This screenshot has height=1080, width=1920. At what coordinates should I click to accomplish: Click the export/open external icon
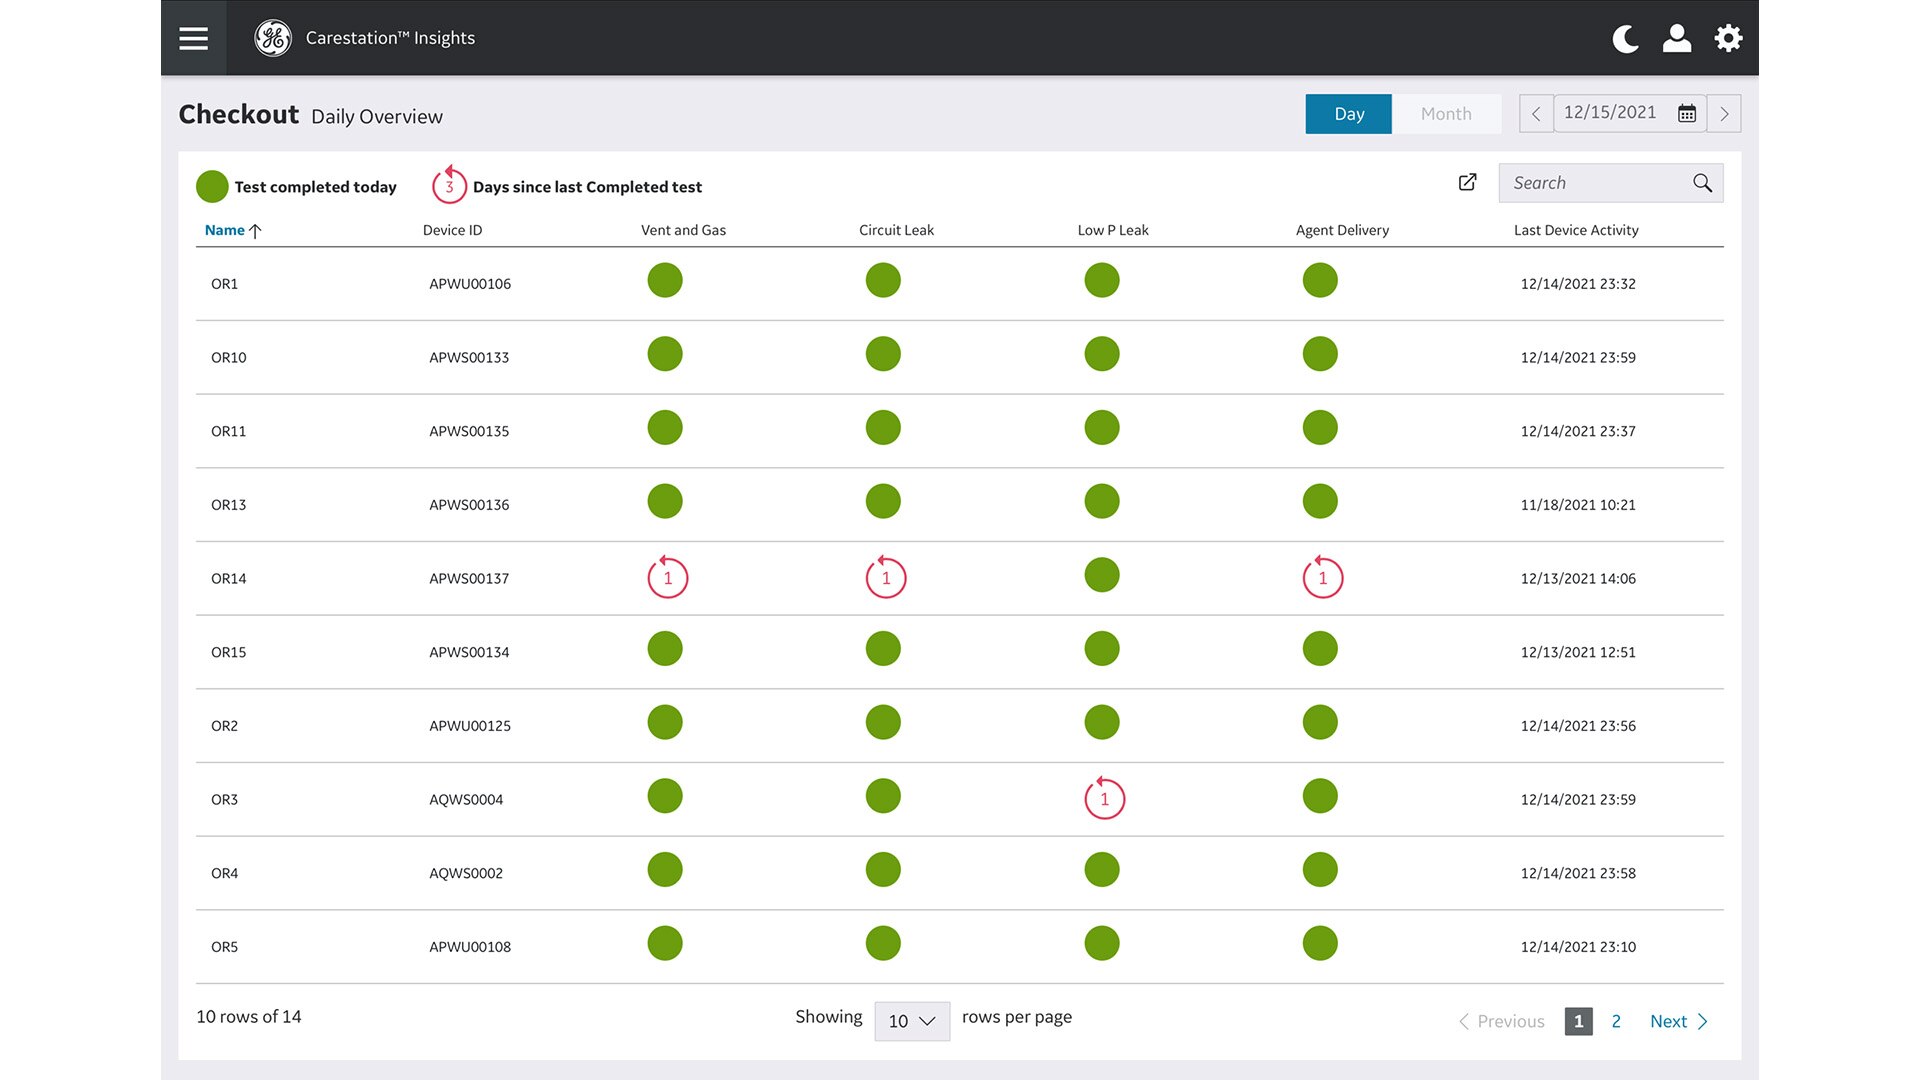pyautogui.click(x=1467, y=182)
